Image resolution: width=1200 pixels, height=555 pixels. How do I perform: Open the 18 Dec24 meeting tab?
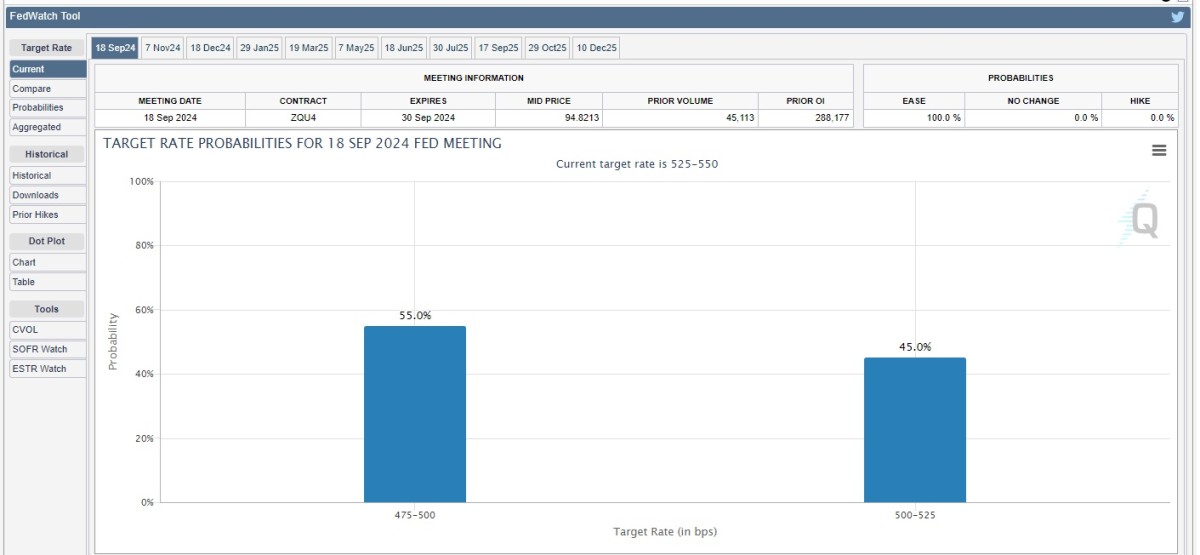(x=210, y=48)
